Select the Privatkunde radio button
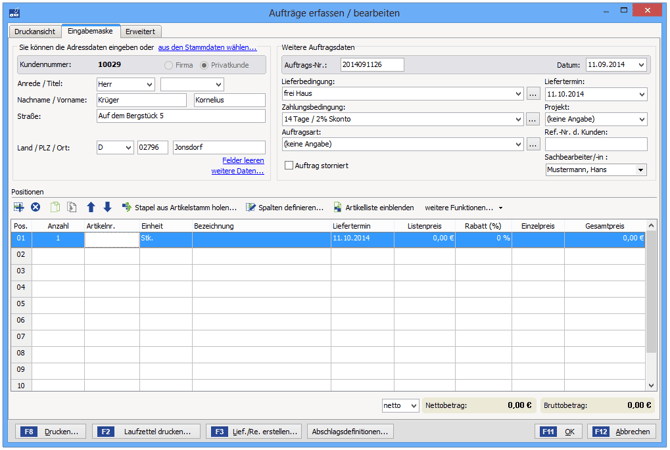Viewport: 670px width, 450px height. [204, 65]
